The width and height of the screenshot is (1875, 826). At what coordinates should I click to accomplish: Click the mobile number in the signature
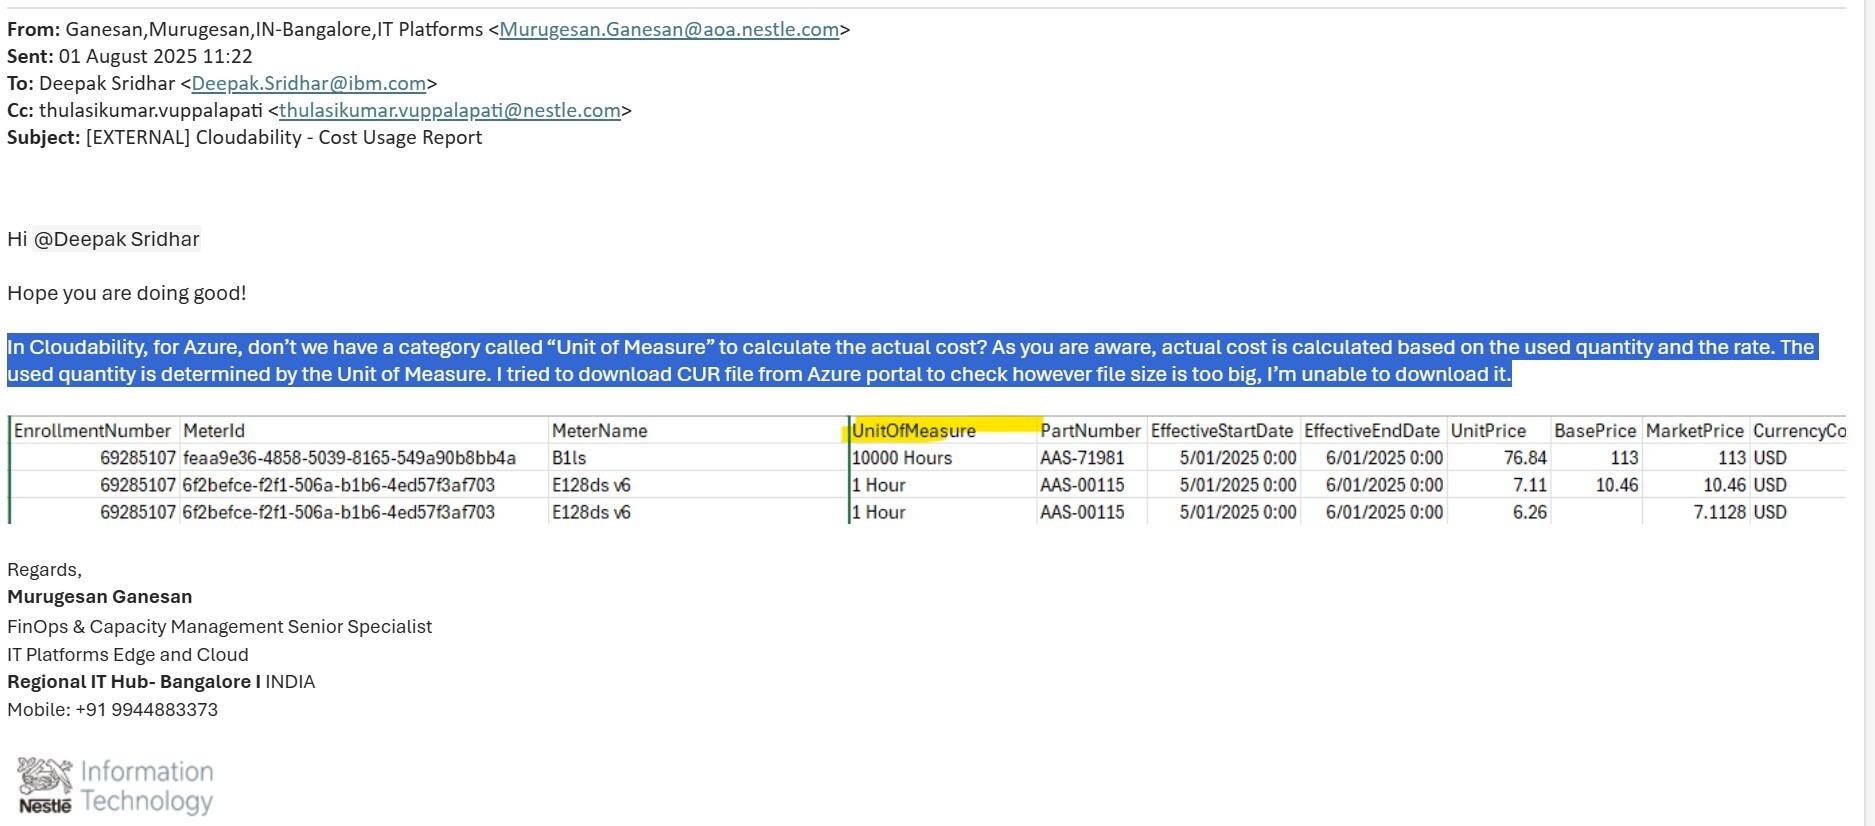(146, 710)
